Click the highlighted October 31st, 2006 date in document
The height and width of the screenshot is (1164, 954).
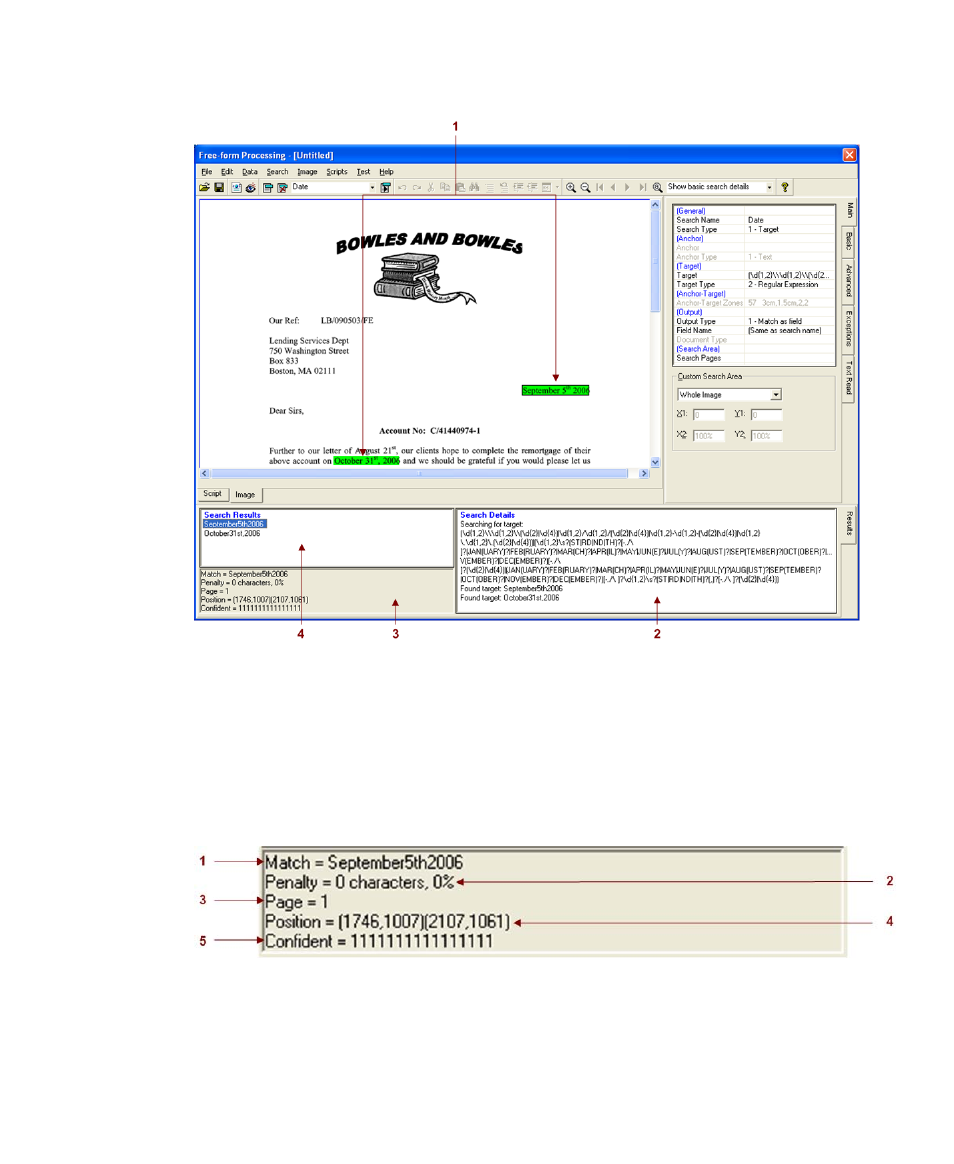367,461
